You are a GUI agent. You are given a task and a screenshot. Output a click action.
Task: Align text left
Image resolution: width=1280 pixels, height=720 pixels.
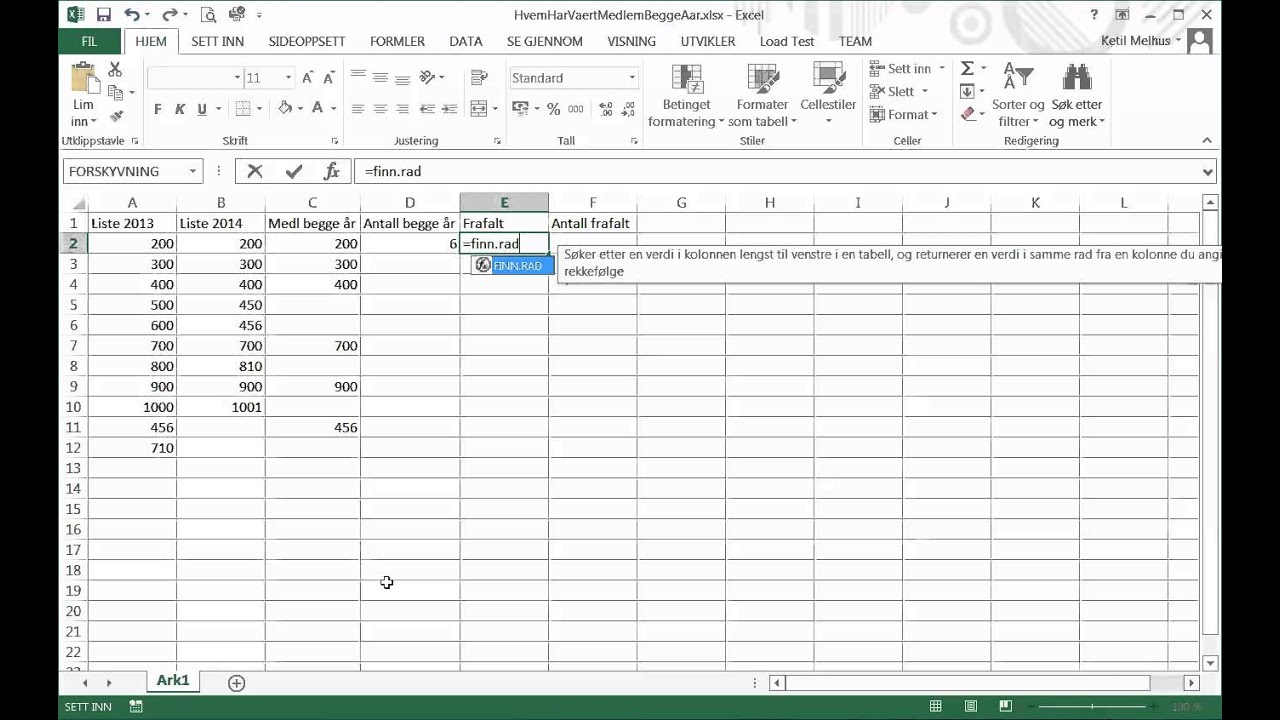point(357,109)
